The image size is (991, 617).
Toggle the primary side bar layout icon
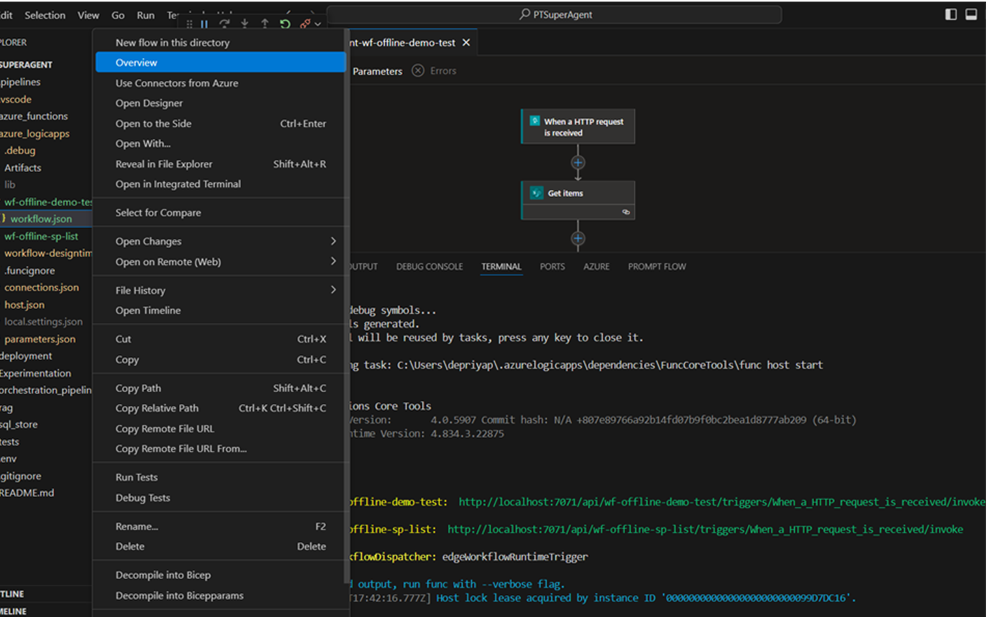tap(951, 14)
